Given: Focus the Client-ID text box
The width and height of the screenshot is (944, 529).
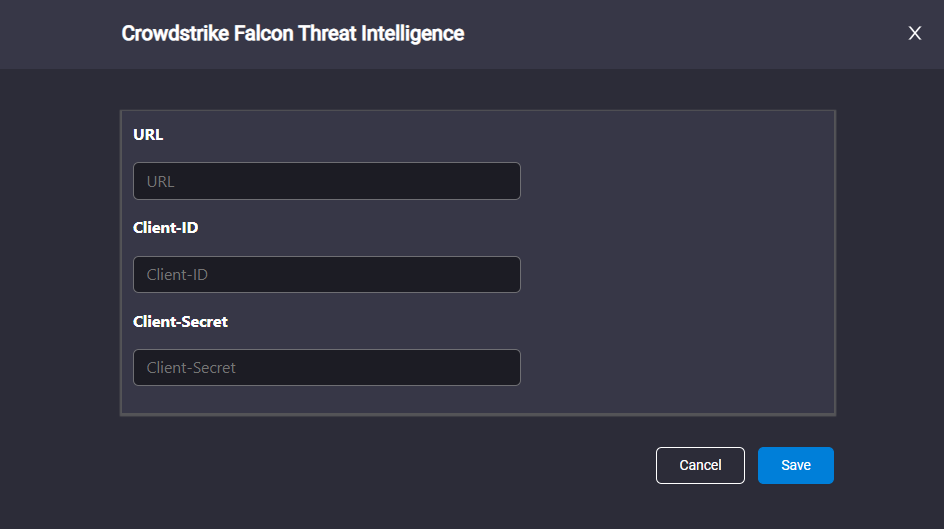Looking at the screenshot, I should point(327,274).
